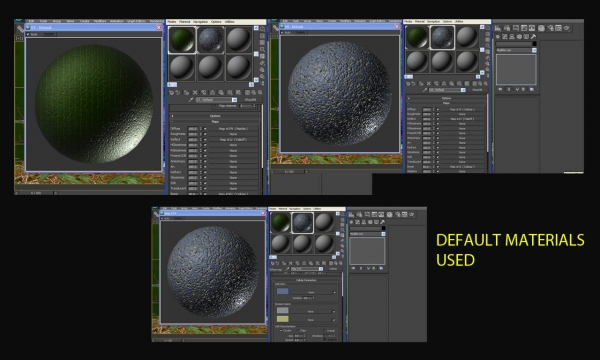The width and height of the screenshot is (600, 360).
Task: Select green sample slot in bottom material editor
Action: 280,223
